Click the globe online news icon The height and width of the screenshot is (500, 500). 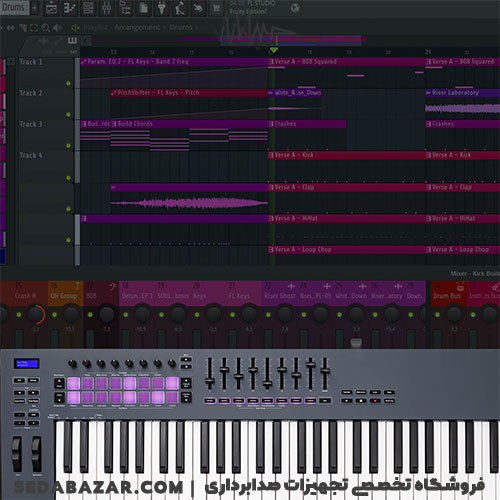[295, 8]
